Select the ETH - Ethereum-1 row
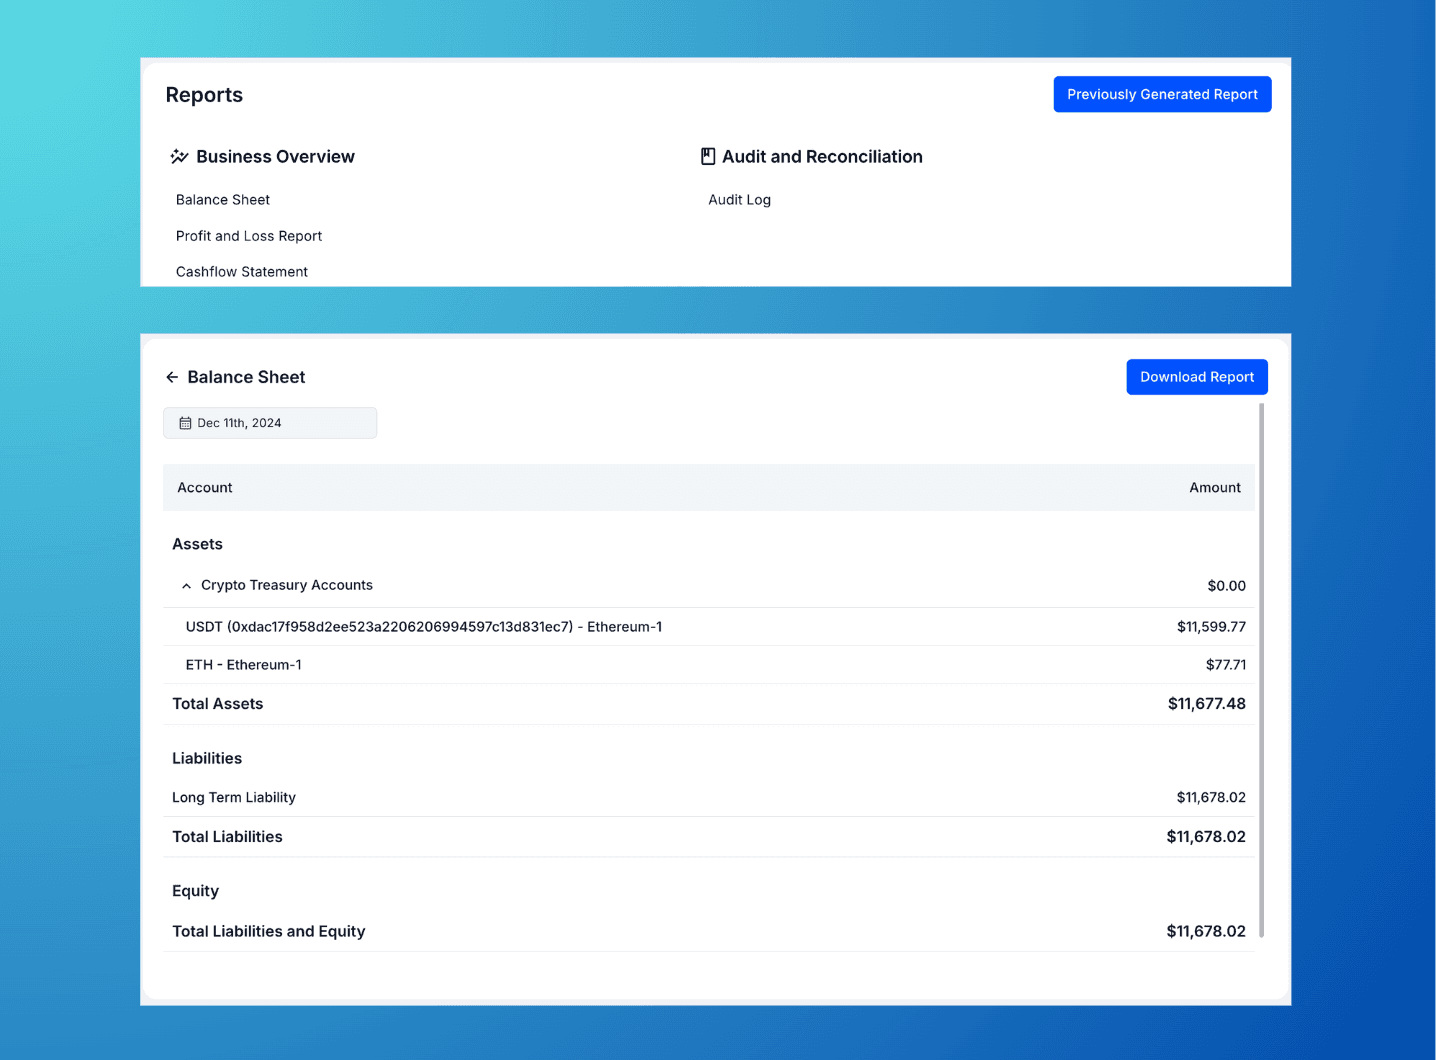The height and width of the screenshot is (1060, 1436). [243, 665]
